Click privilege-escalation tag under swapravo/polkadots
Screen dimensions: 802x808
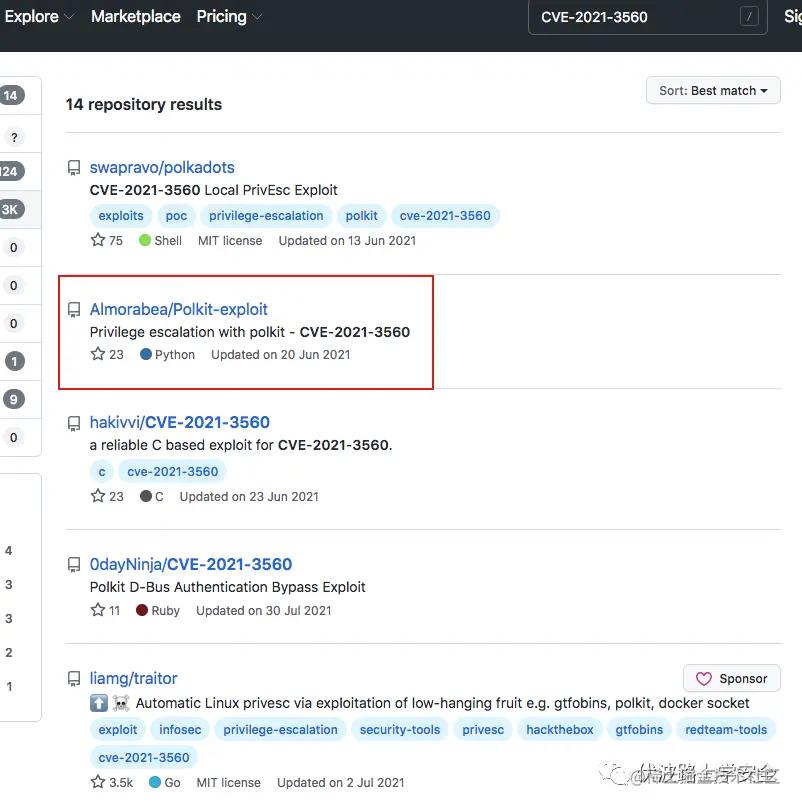[266, 216]
